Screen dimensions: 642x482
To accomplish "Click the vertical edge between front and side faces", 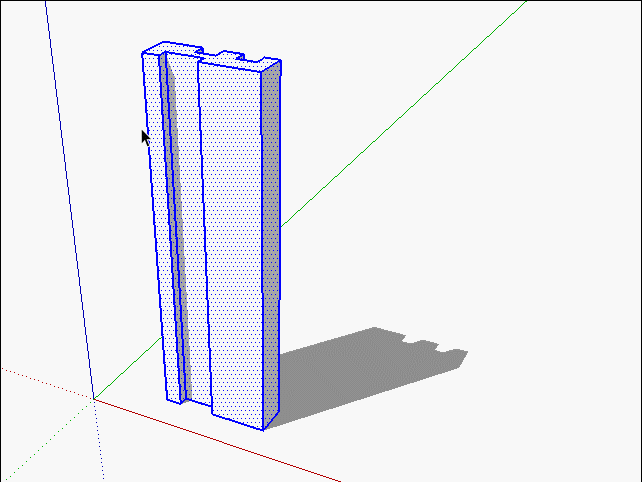I will 262,250.
